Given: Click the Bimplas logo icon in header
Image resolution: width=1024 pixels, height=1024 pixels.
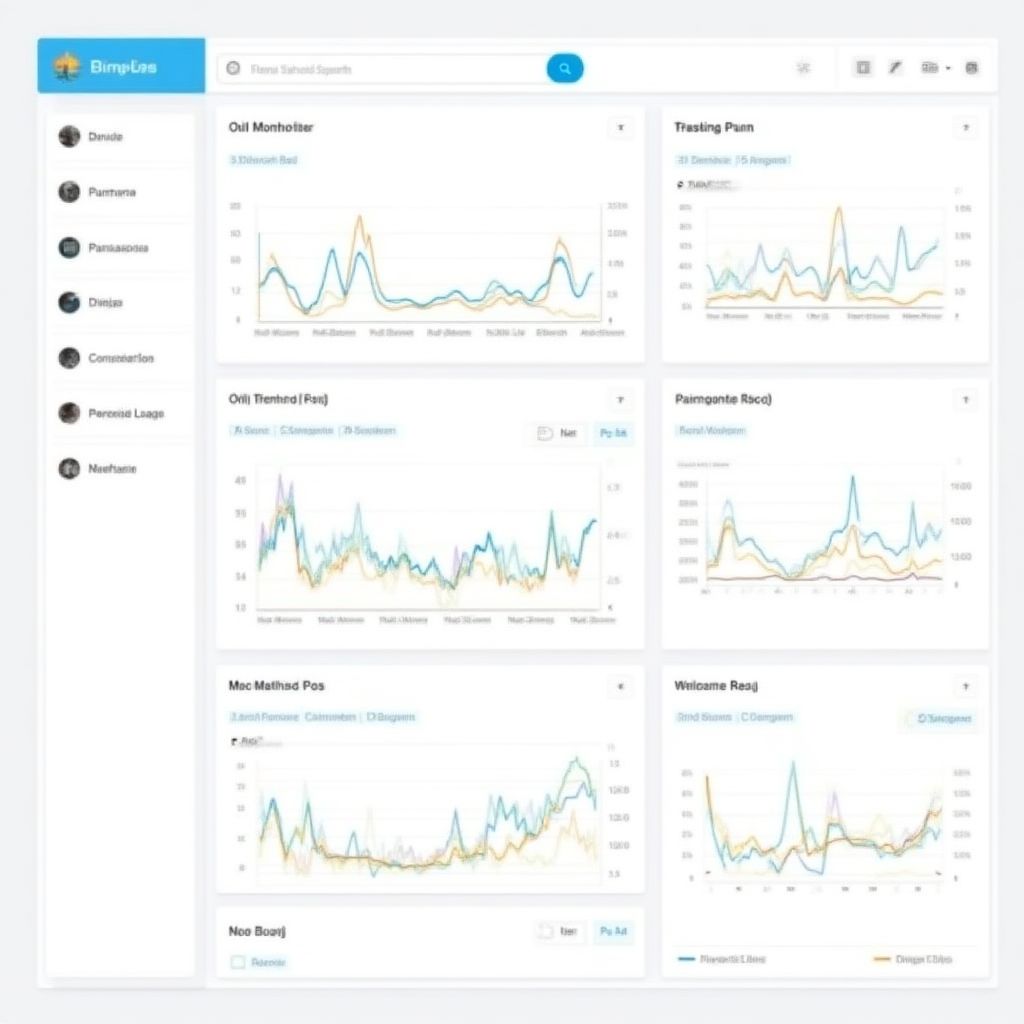Looking at the screenshot, I should click(67, 67).
